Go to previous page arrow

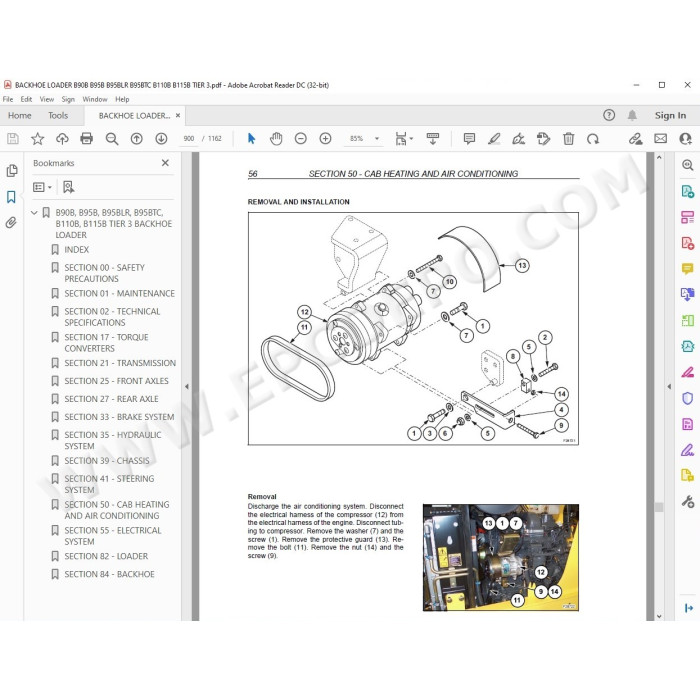point(137,139)
